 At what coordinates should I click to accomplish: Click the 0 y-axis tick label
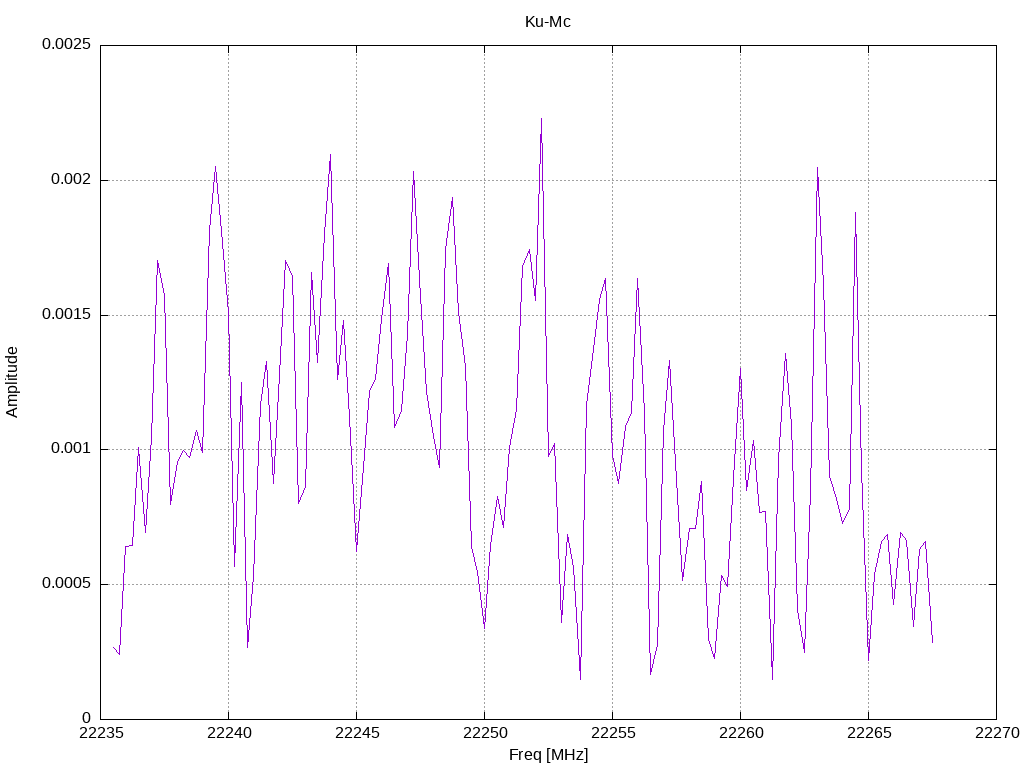coord(86,718)
